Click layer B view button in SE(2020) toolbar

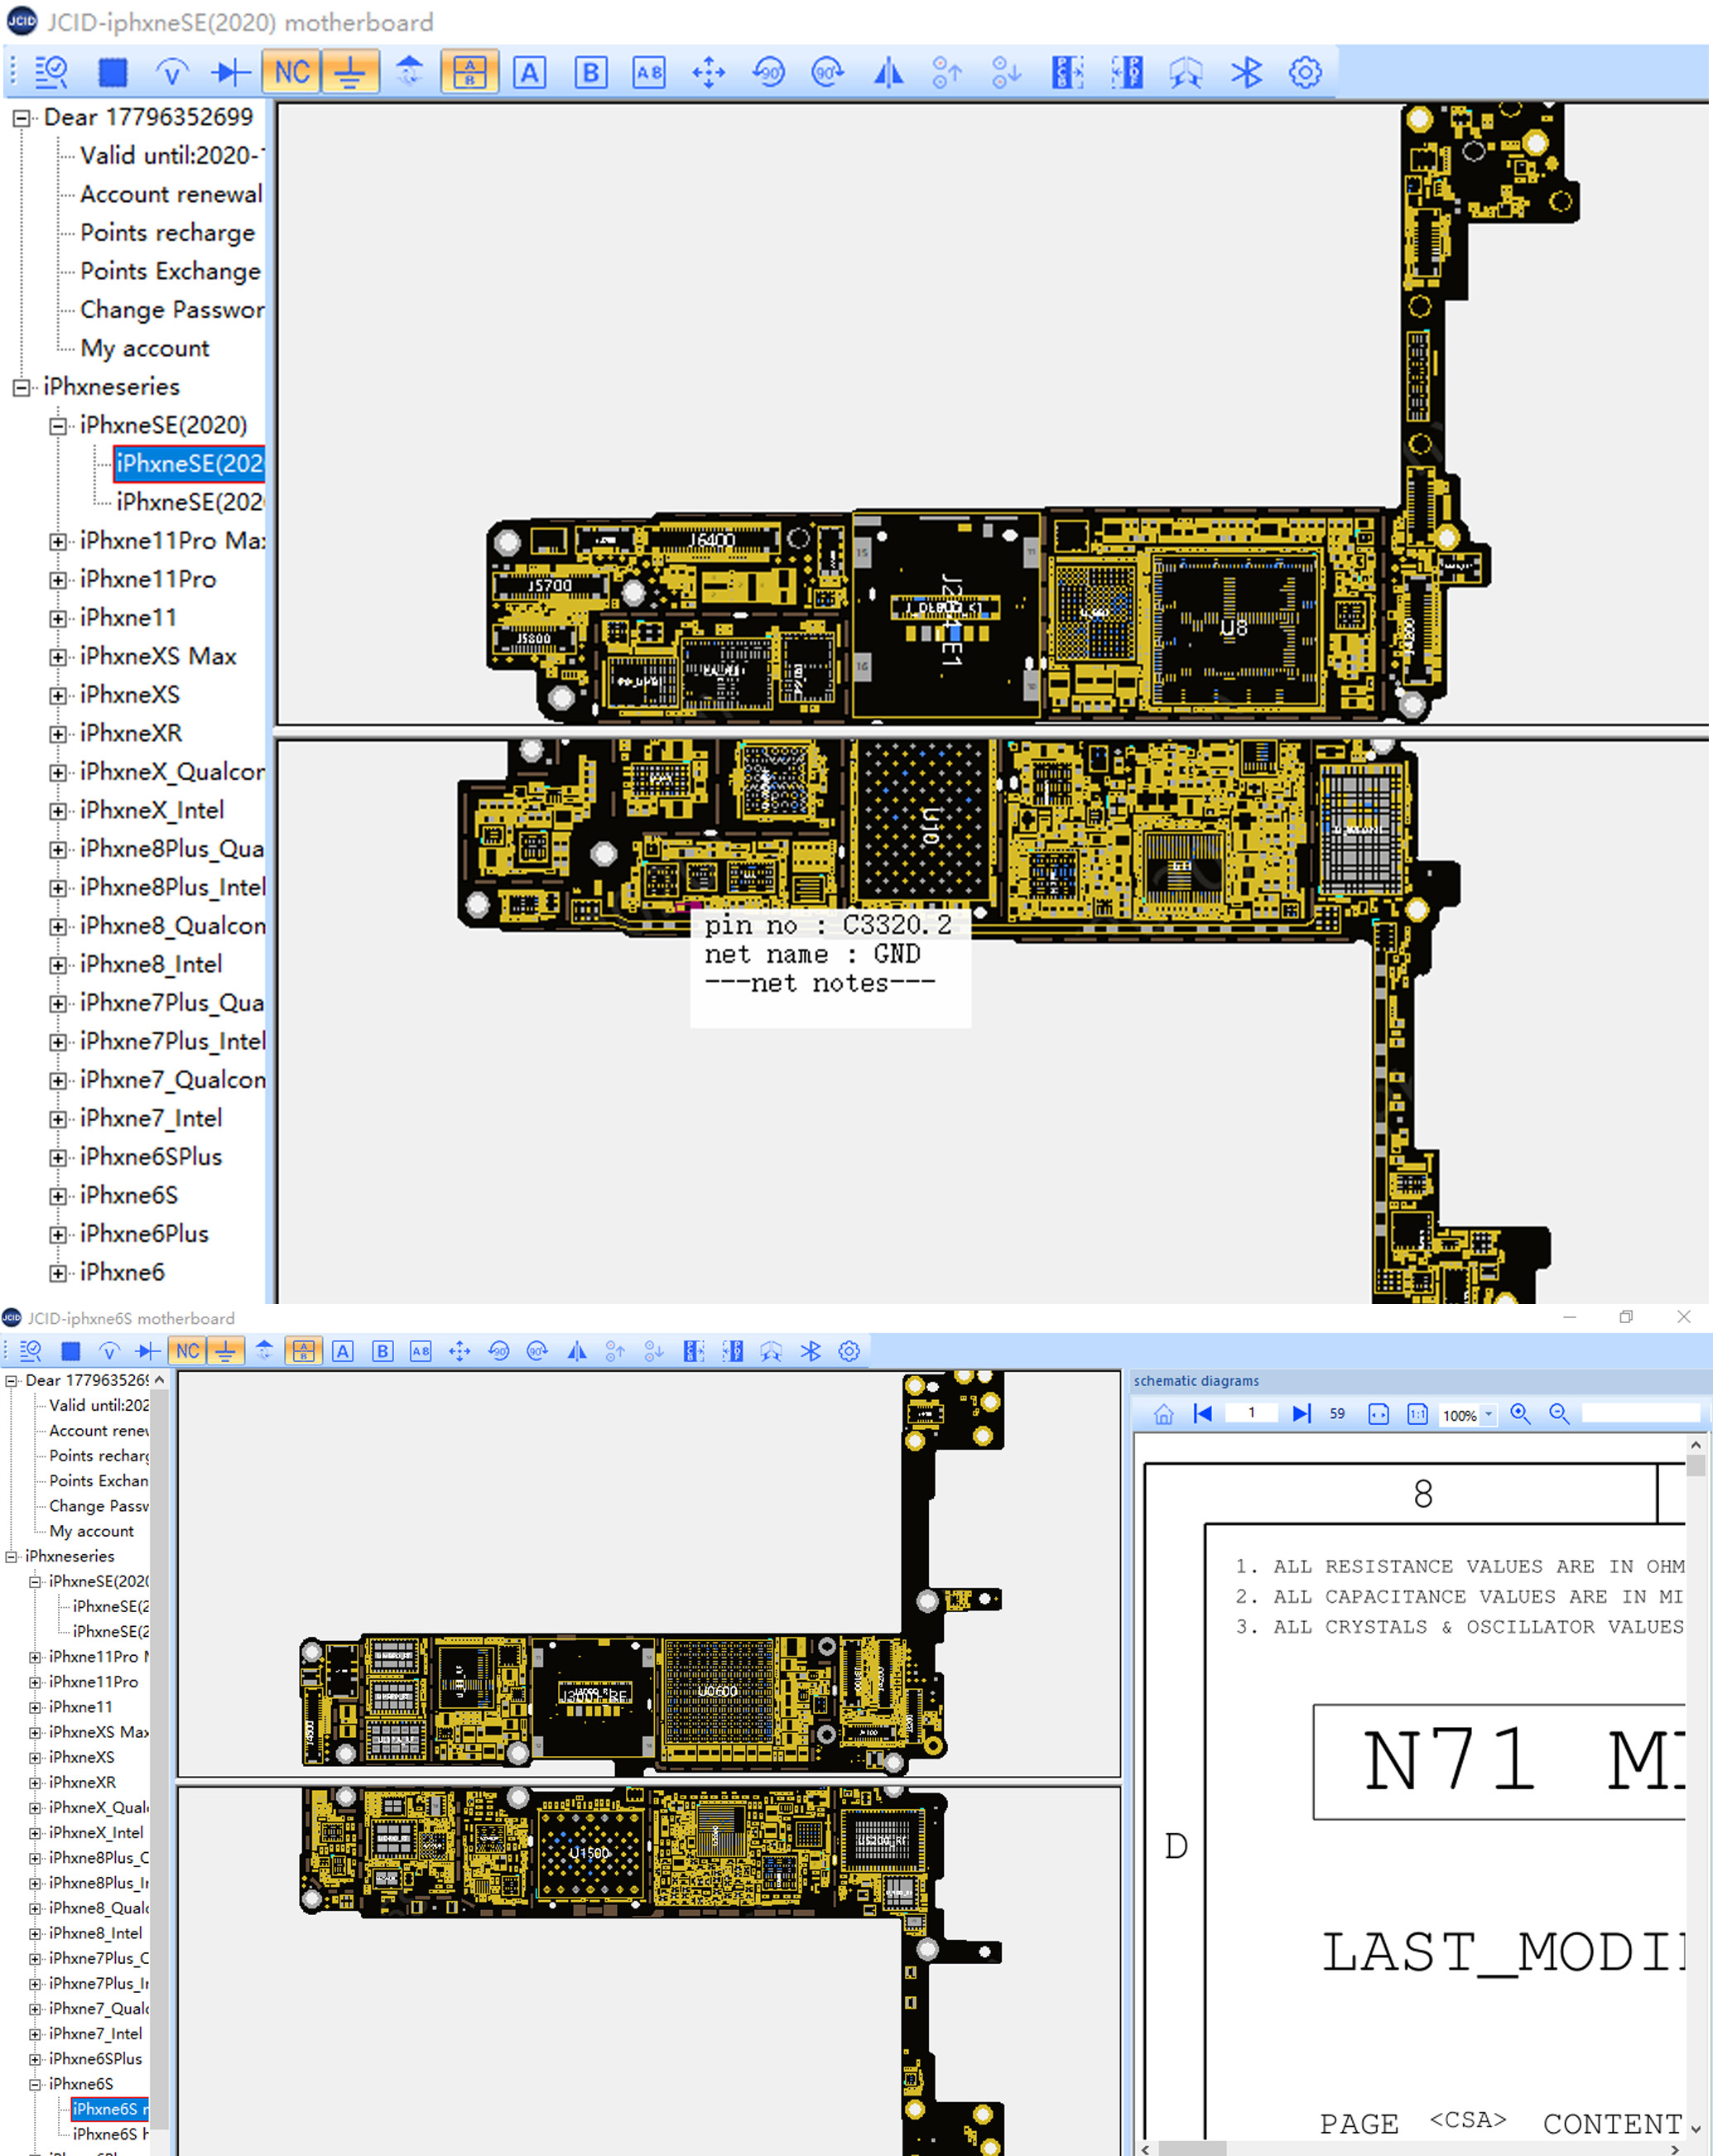[590, 72]
